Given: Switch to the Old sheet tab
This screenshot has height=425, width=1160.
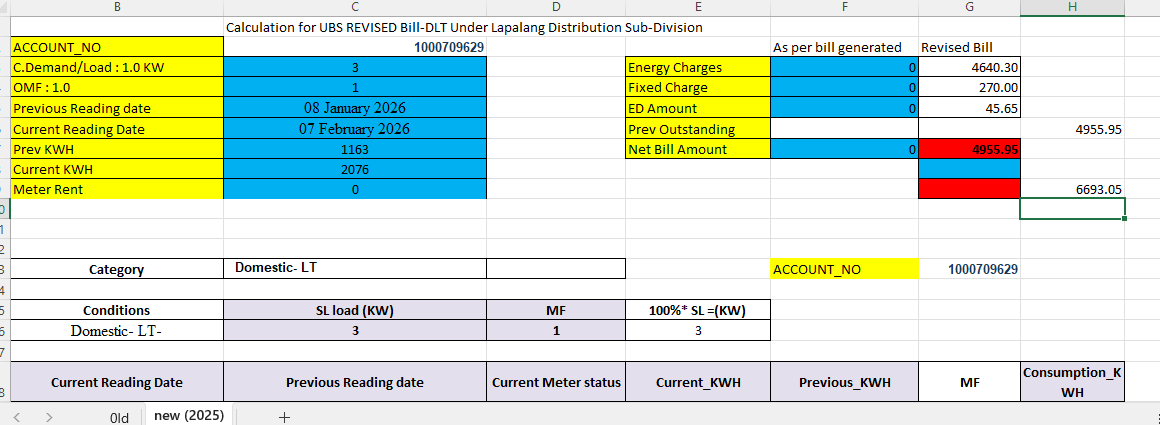Looking at the screenshot, I should click(x=119, y=417).
